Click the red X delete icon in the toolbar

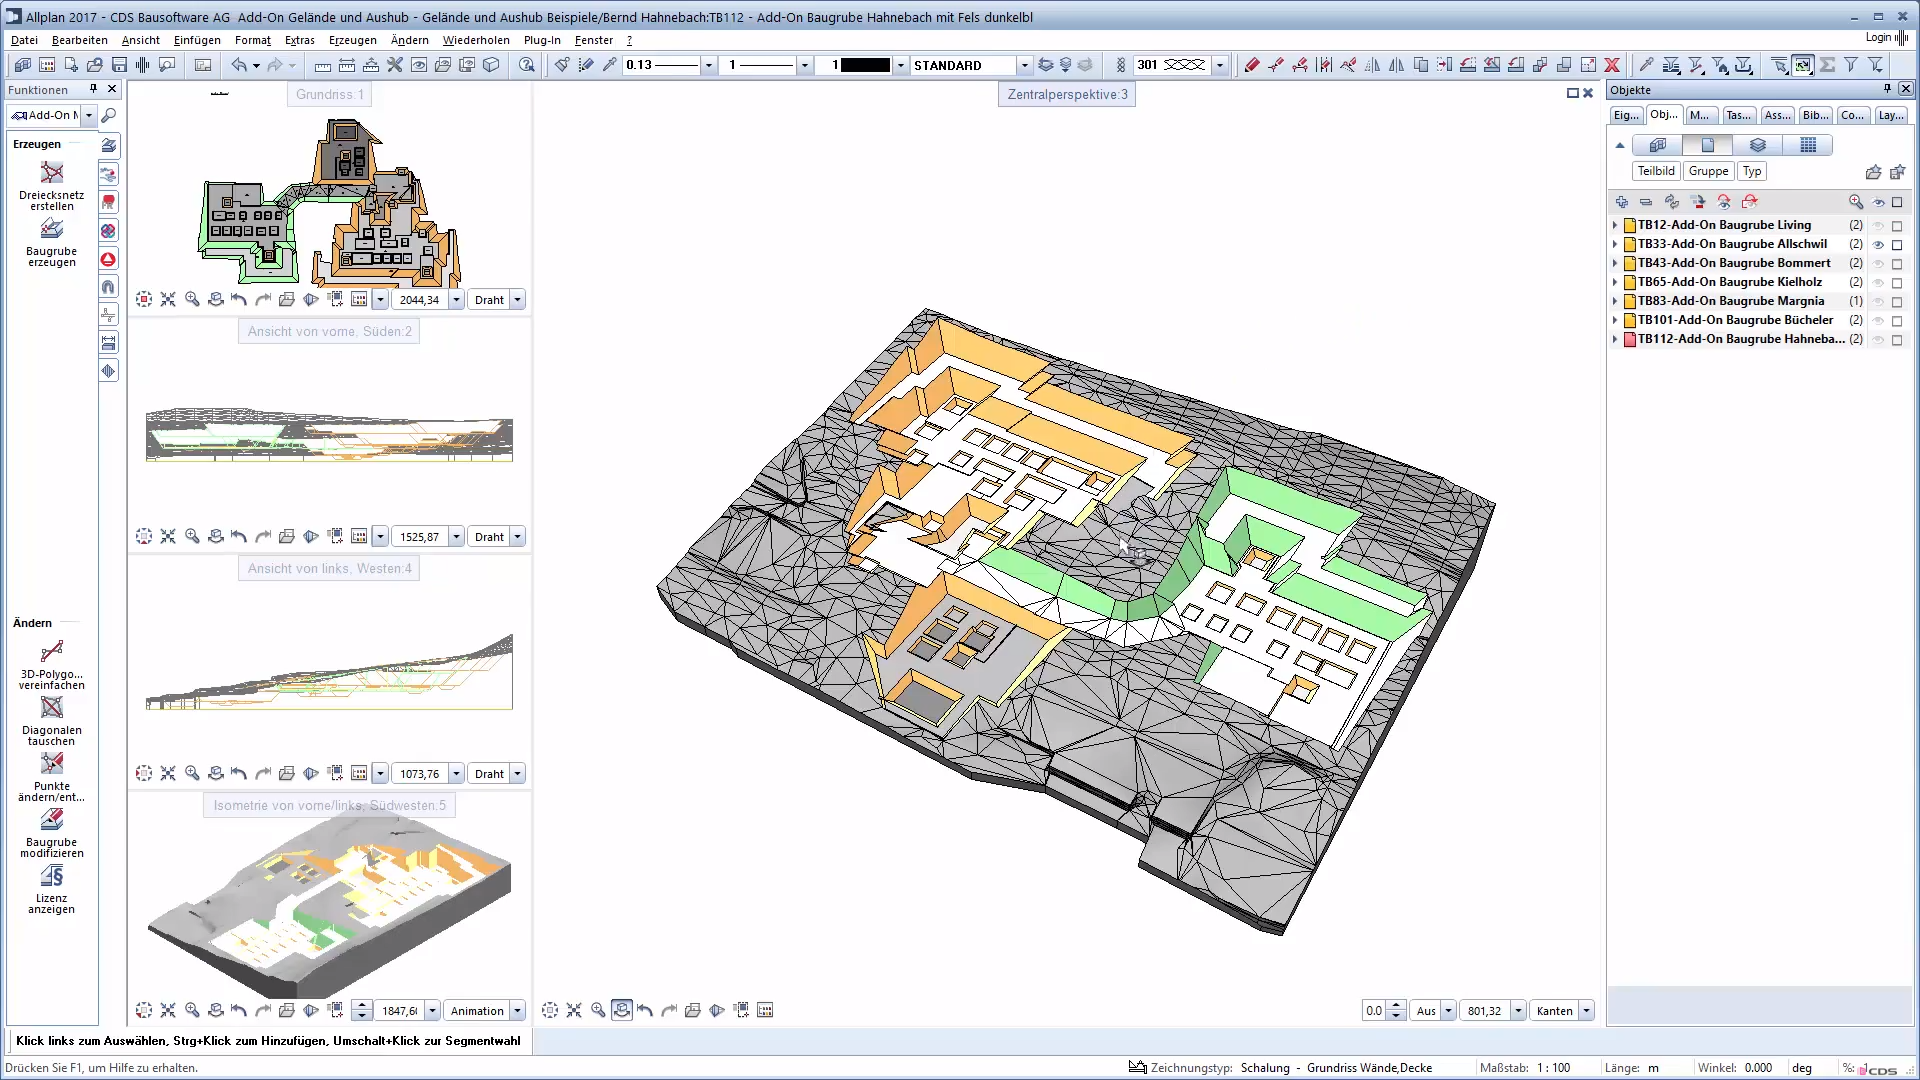1611,64
